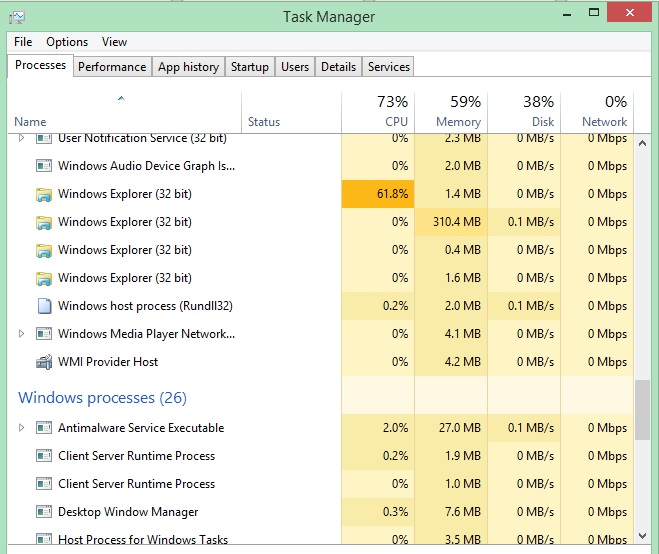Screen dimensions: 659x554
Task: Switch to the Startup tab
Action: pos(250,67)
